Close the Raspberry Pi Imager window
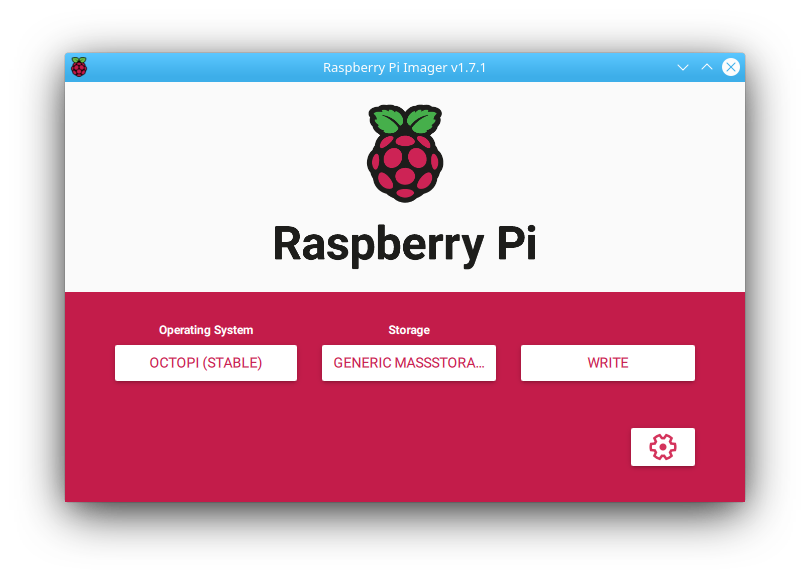This screenshot has height=579, width=810. point(730,67)
